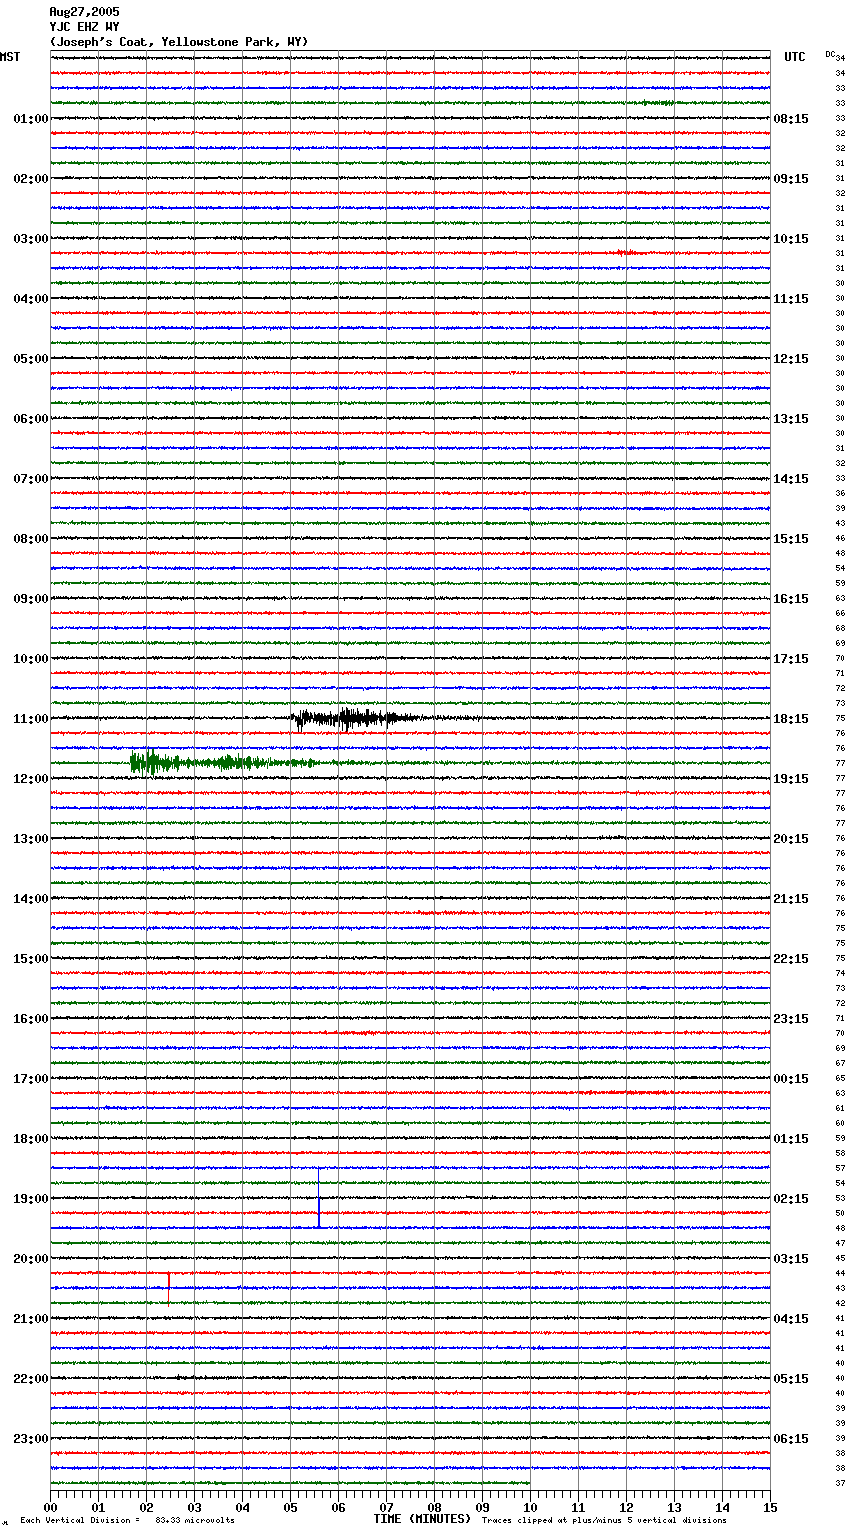Click the date header 'Aug27,2005'
Screen dimensions: 850x1534
pos(84,12)
